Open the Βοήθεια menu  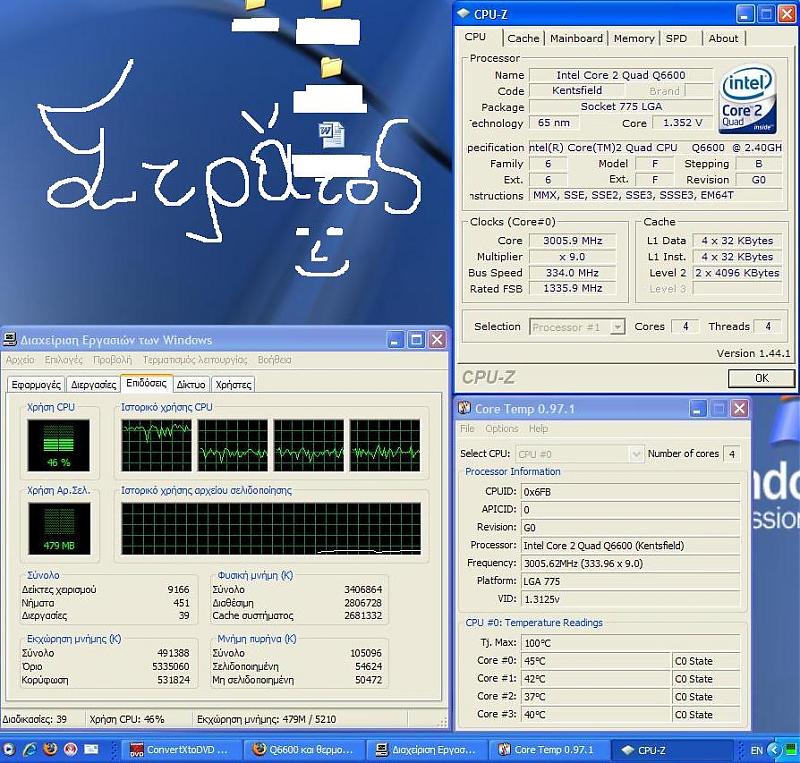(x=274, y=360)
